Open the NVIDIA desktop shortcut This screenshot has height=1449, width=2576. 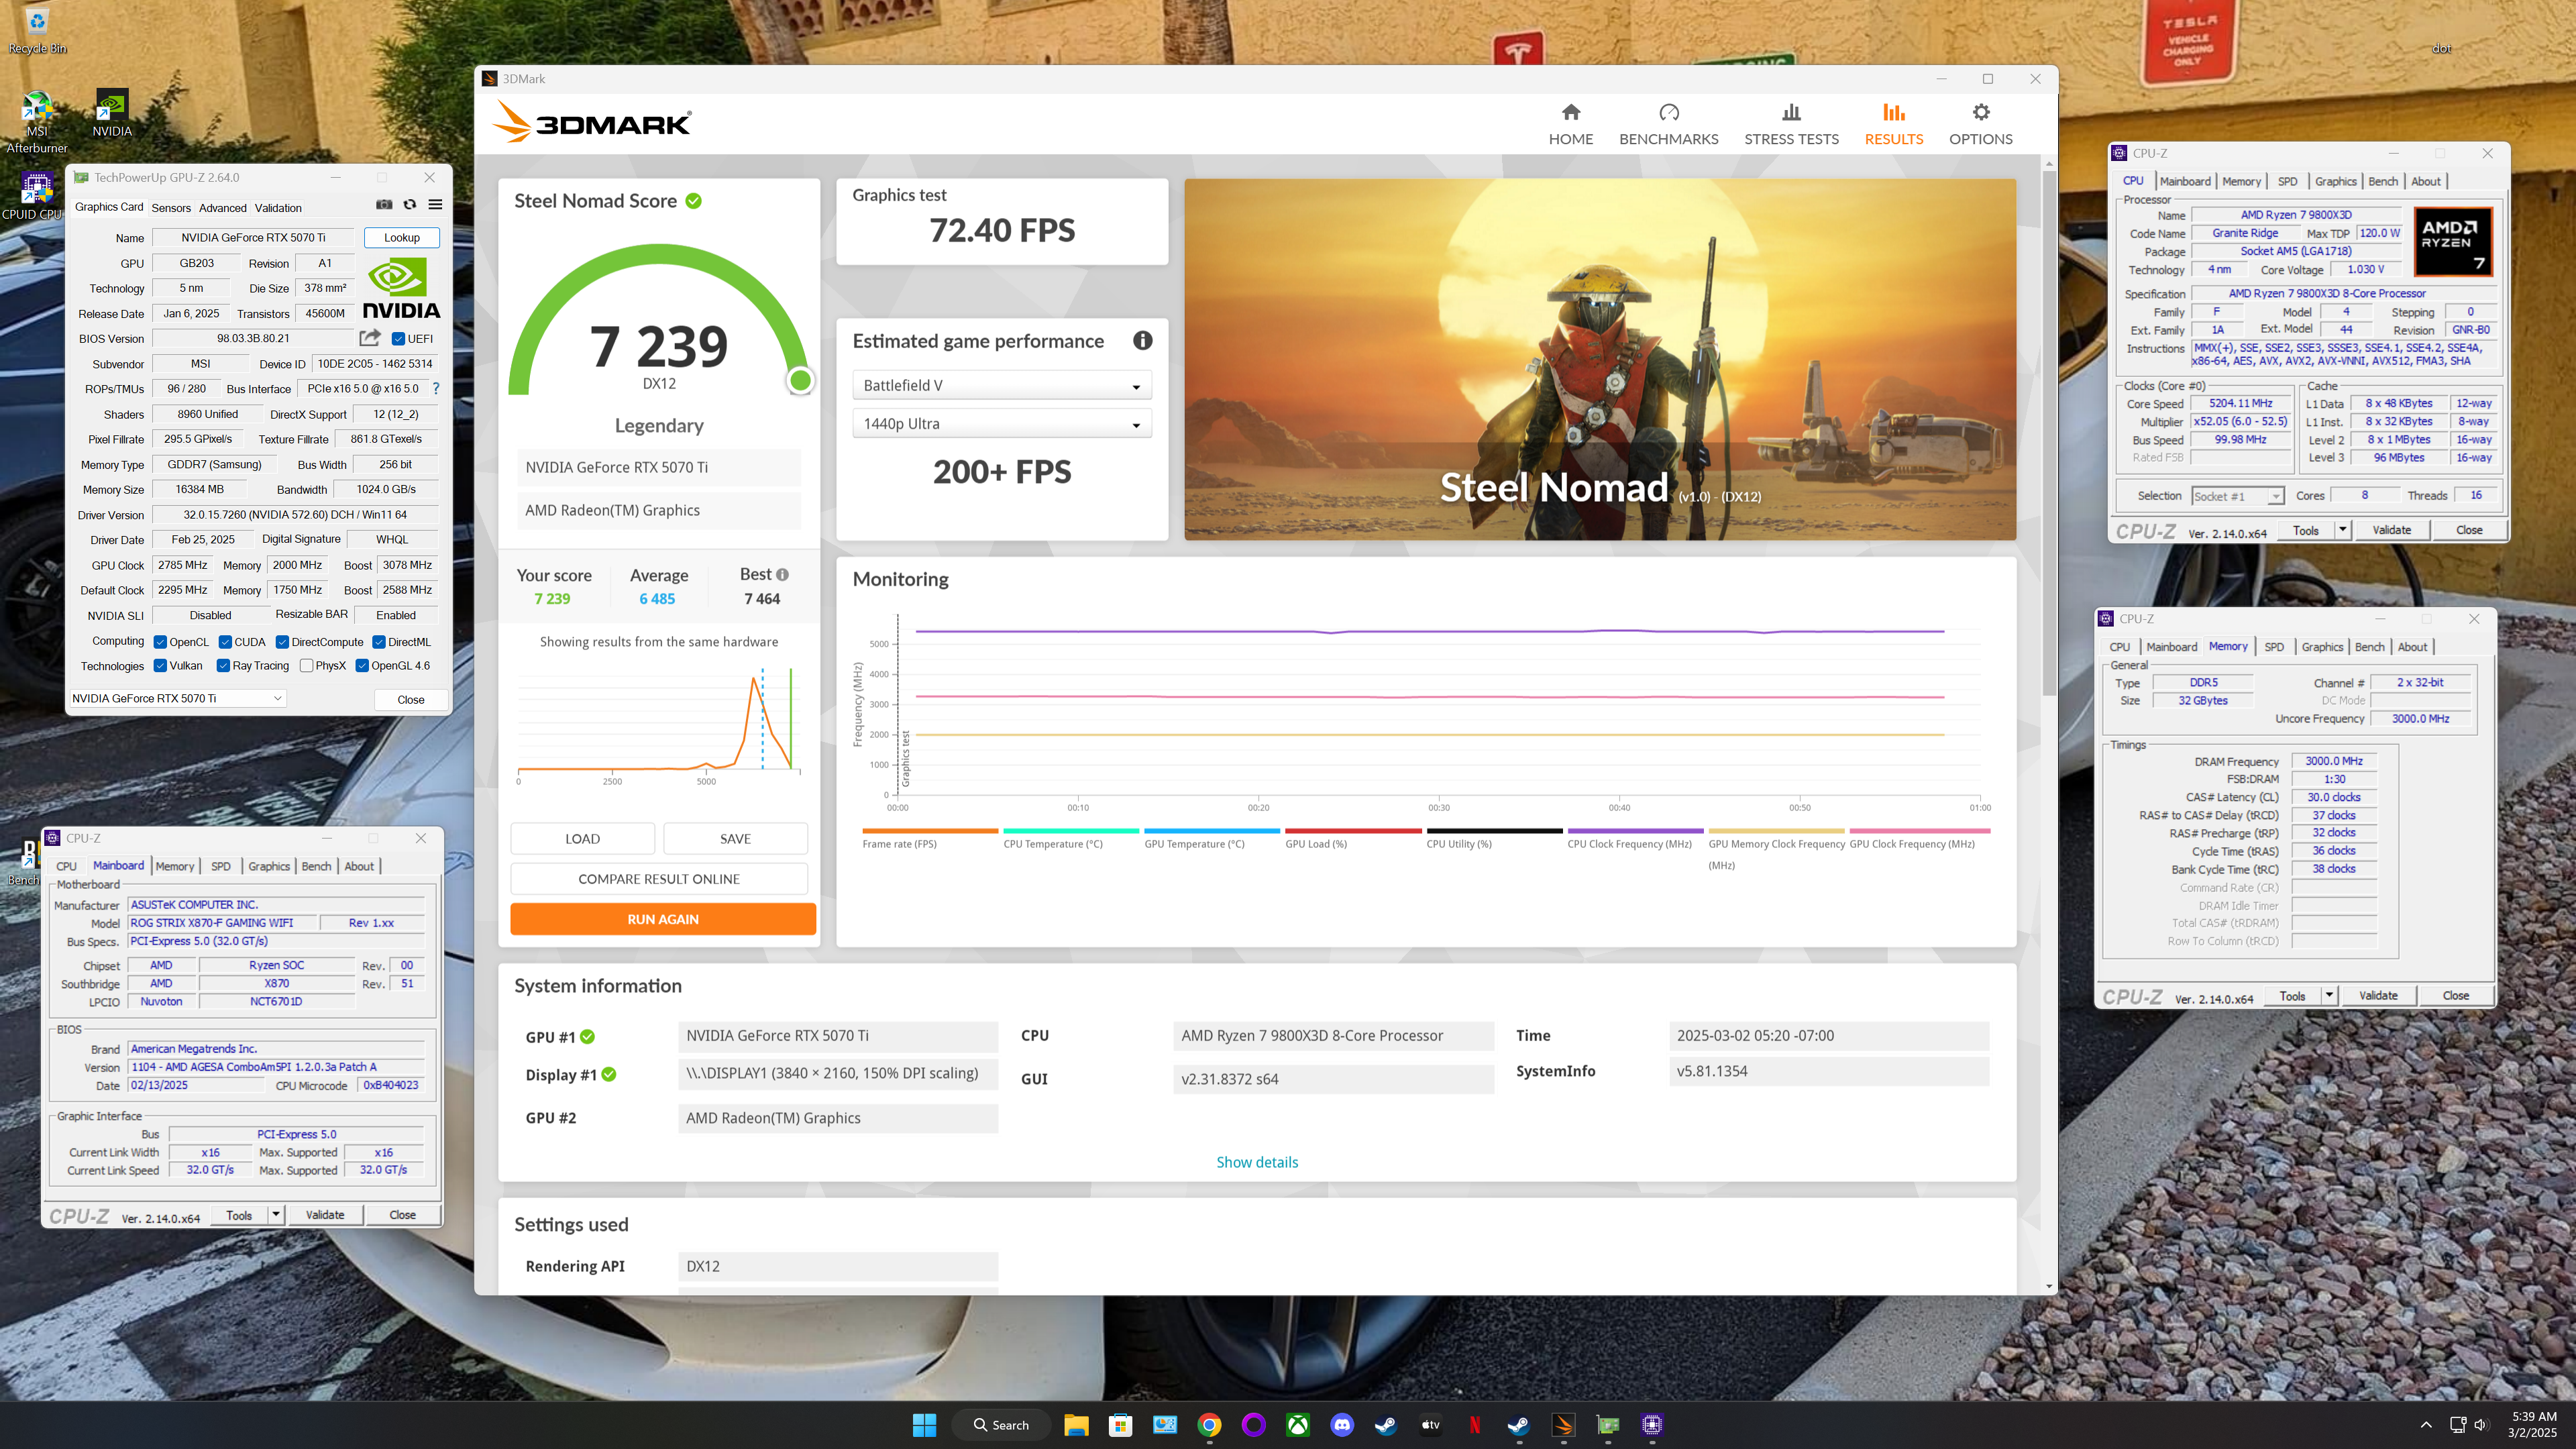coord(112,113)
